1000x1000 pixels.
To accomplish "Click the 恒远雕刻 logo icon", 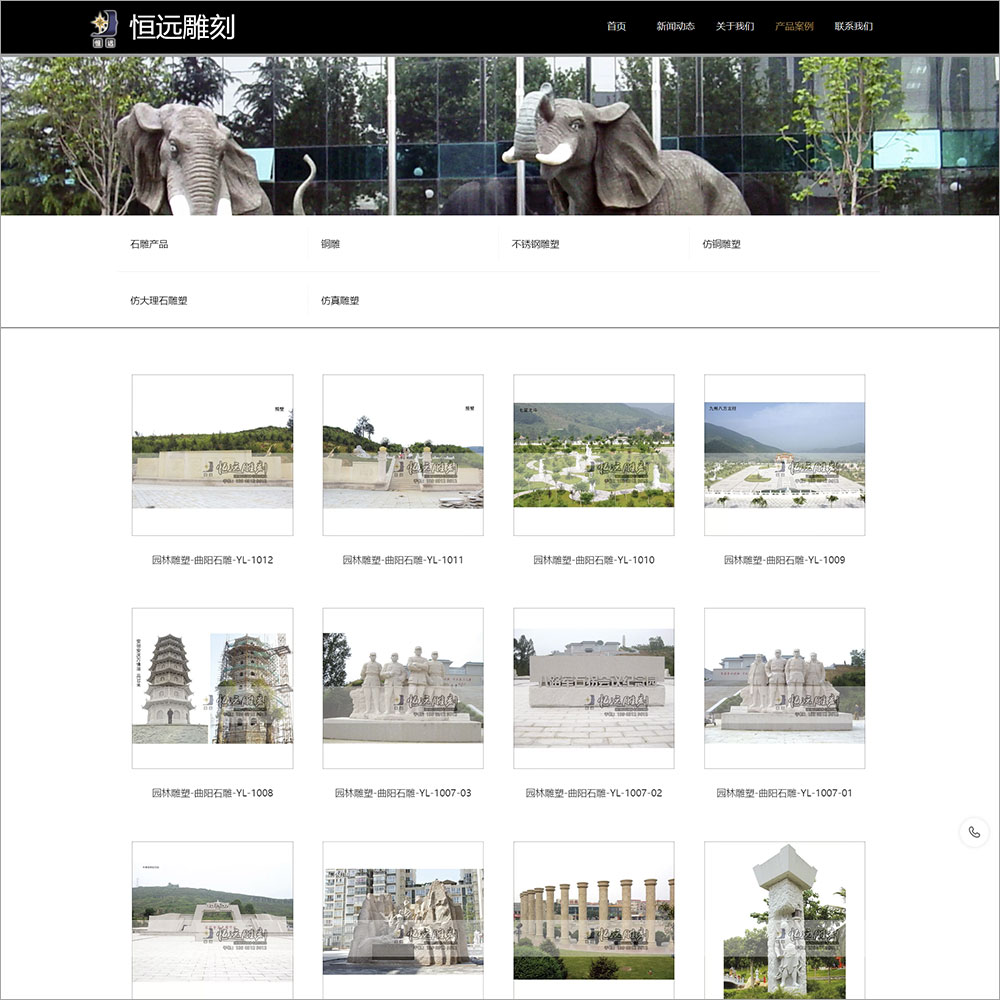I will (103, 27).
